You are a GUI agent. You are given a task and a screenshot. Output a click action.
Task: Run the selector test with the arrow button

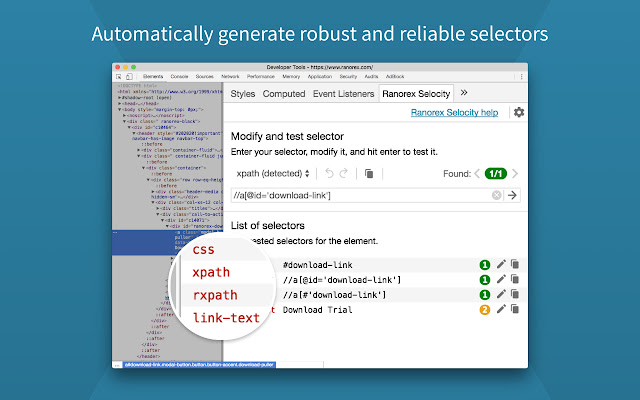pyautogui.click(x=513, y=195)
